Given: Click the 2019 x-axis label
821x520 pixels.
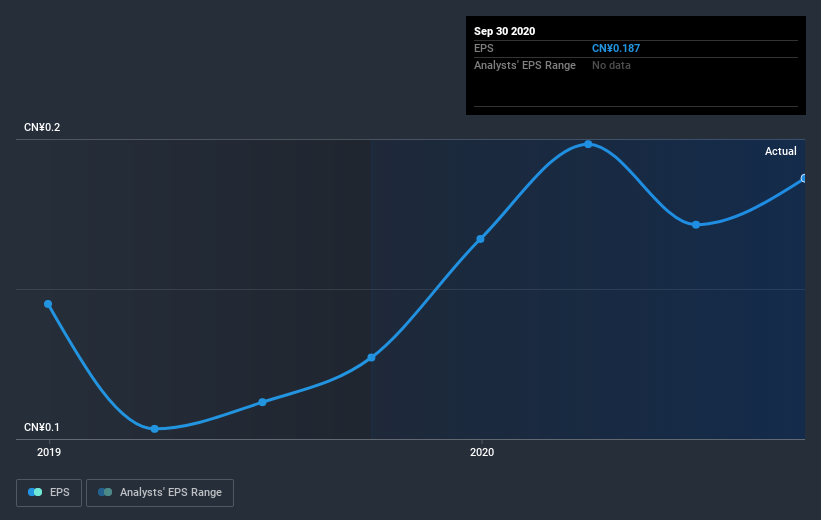Looking at the screenshot, I should coord(49,452).
